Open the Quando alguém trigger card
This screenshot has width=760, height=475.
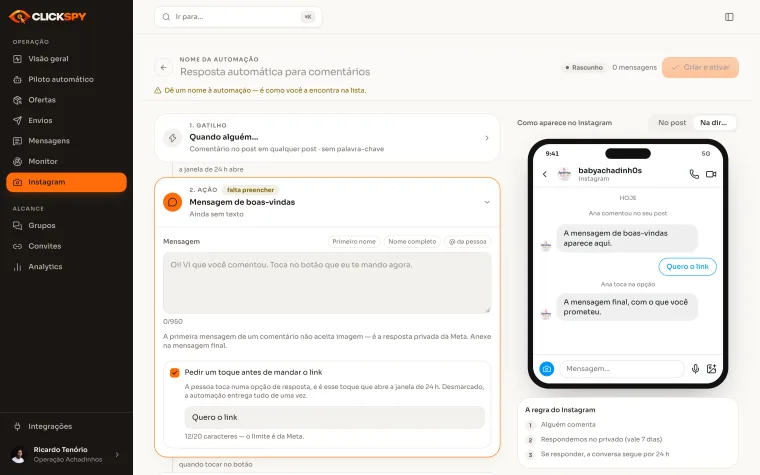(327, 138)
